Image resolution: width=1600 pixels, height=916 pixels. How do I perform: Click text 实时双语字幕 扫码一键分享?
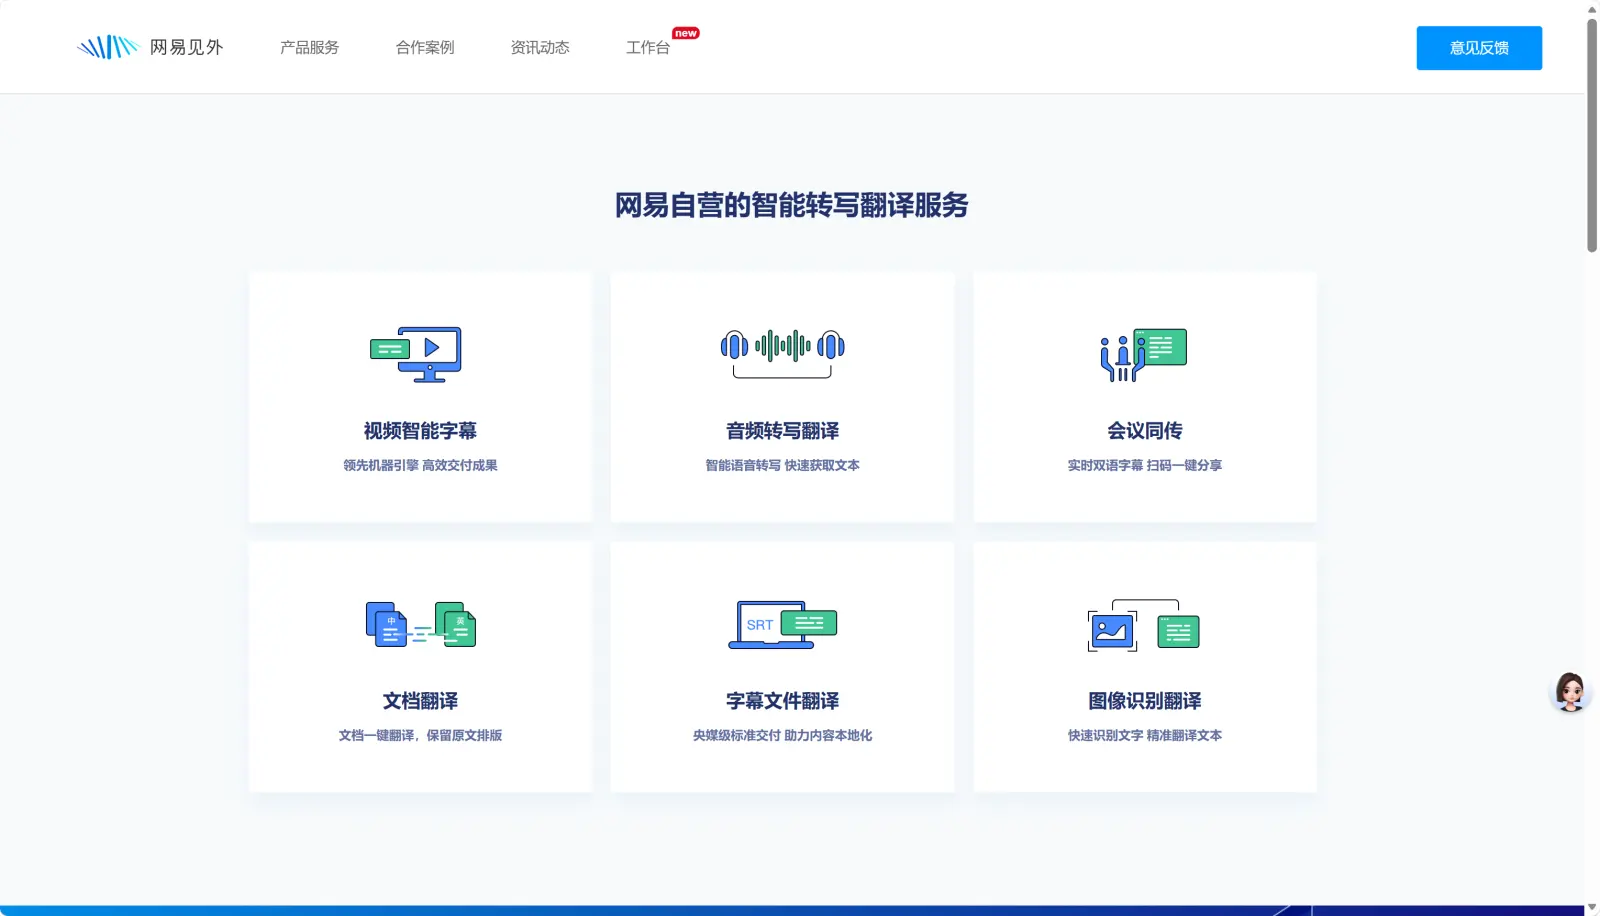click(x=1145, y=465)
